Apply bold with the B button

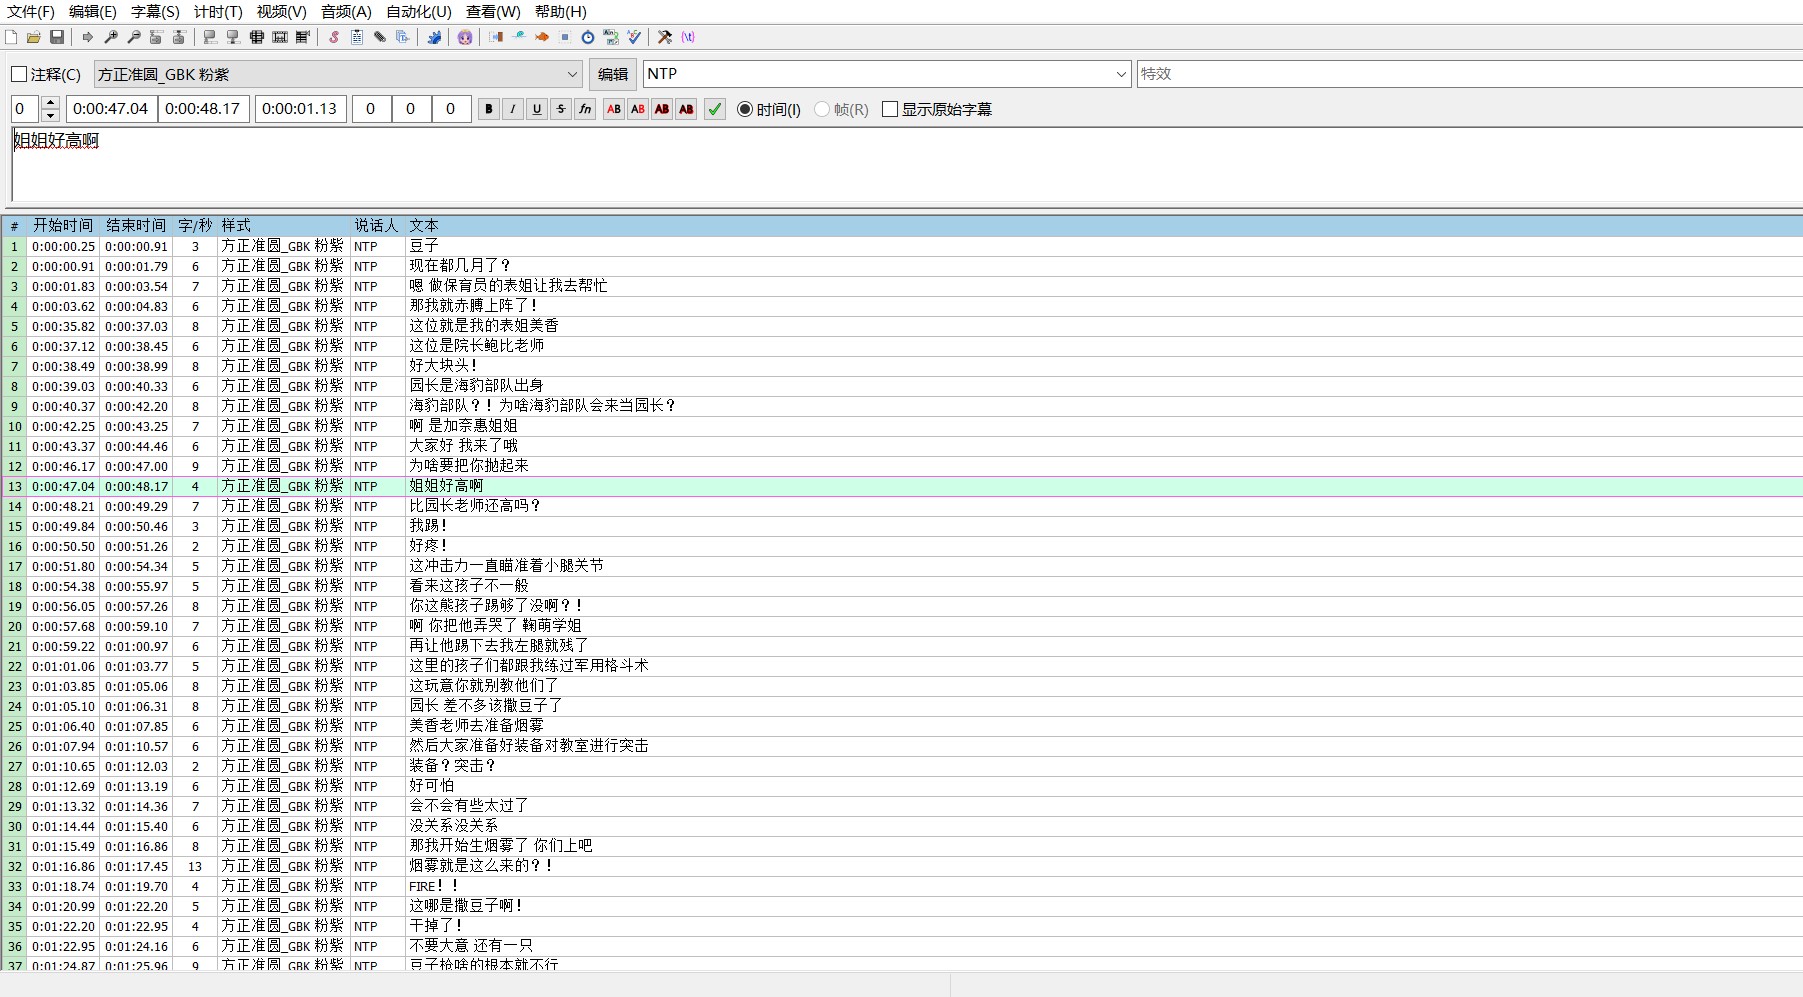coord(489,109)
